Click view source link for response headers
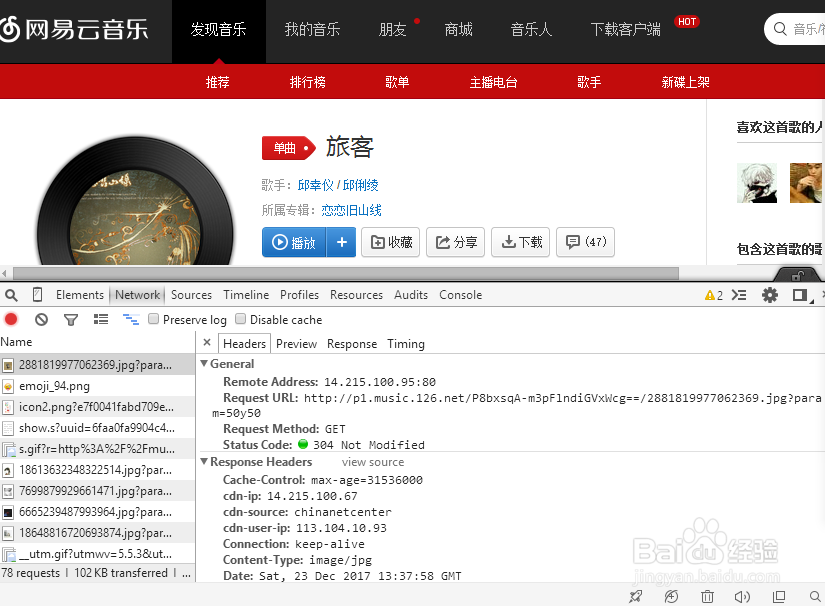Screen dimensions: 825x606 [x=373, y=462]
